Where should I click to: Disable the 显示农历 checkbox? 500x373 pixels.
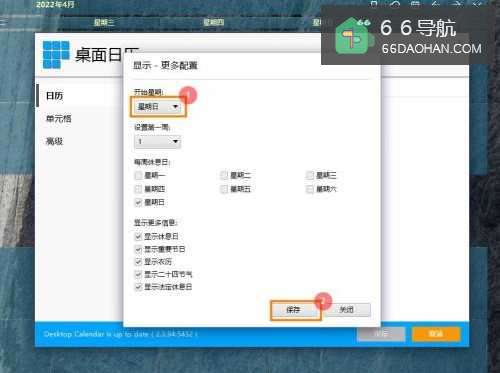(138, 262)
